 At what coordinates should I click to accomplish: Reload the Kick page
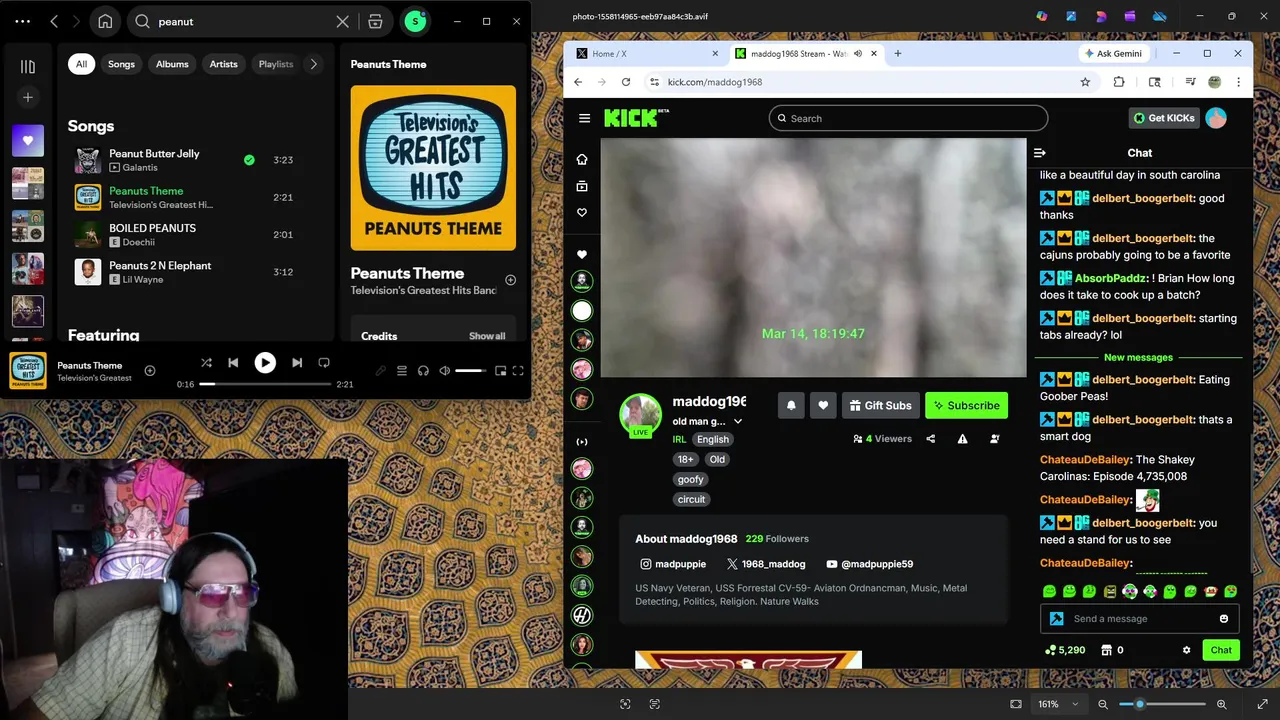pyautogui.click(x=626, y=82)
